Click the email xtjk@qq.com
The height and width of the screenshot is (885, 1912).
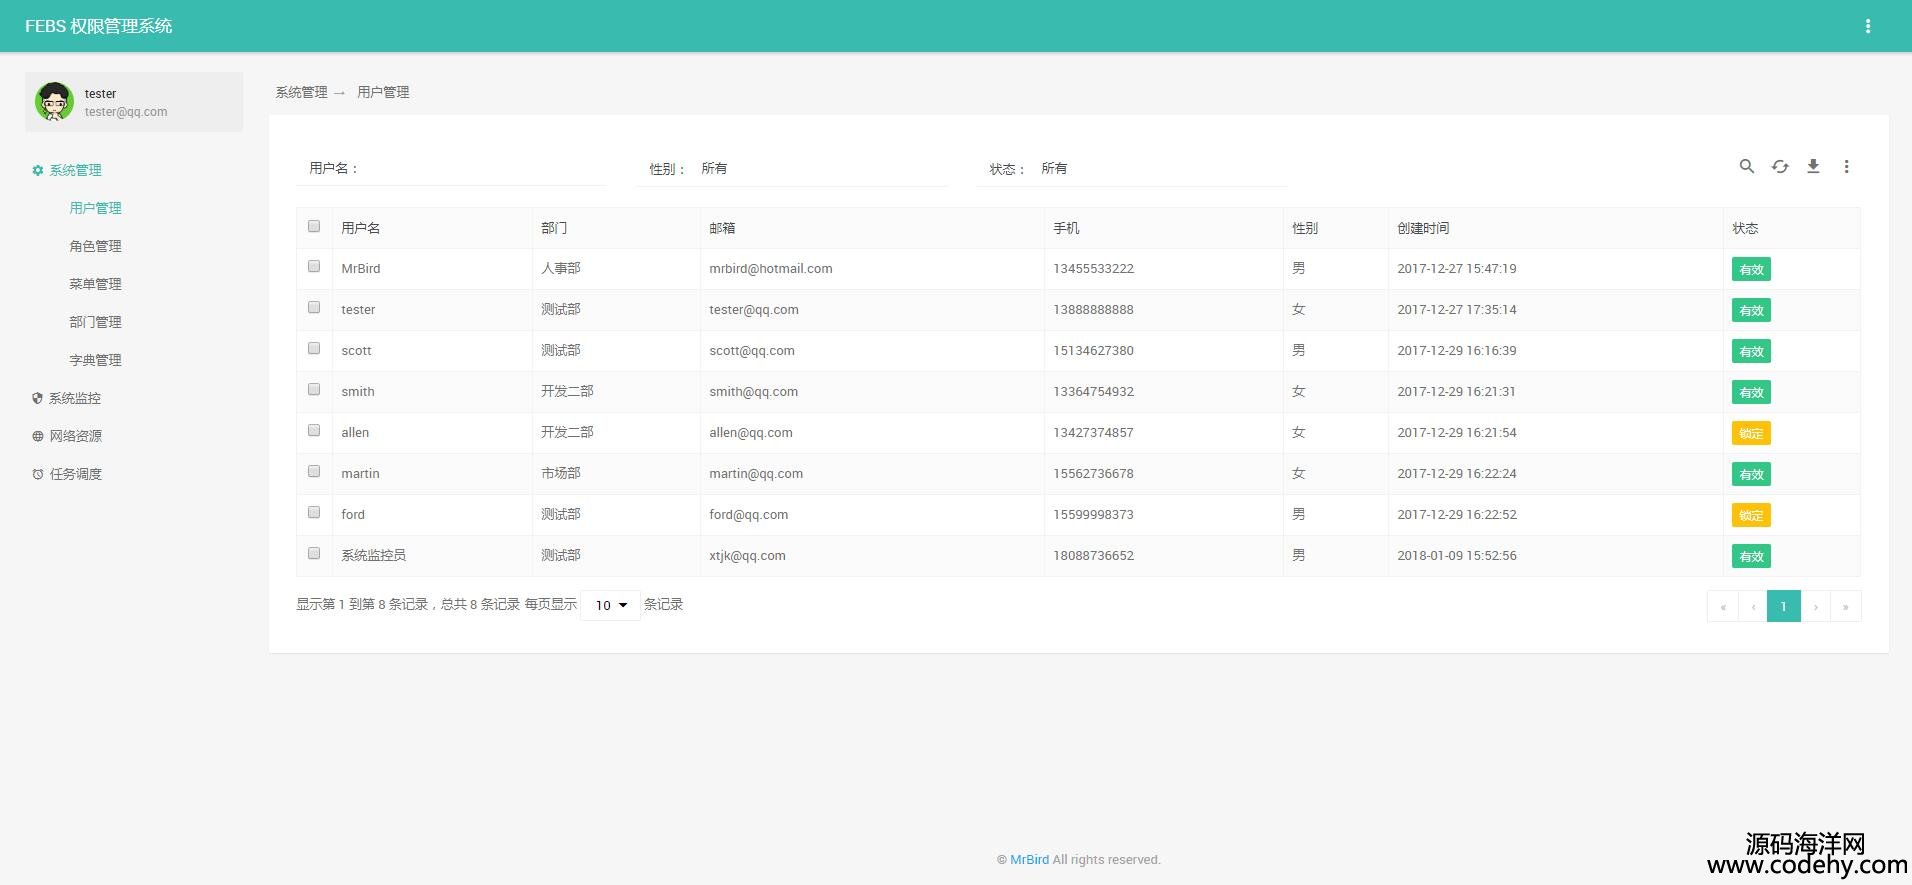747,556
